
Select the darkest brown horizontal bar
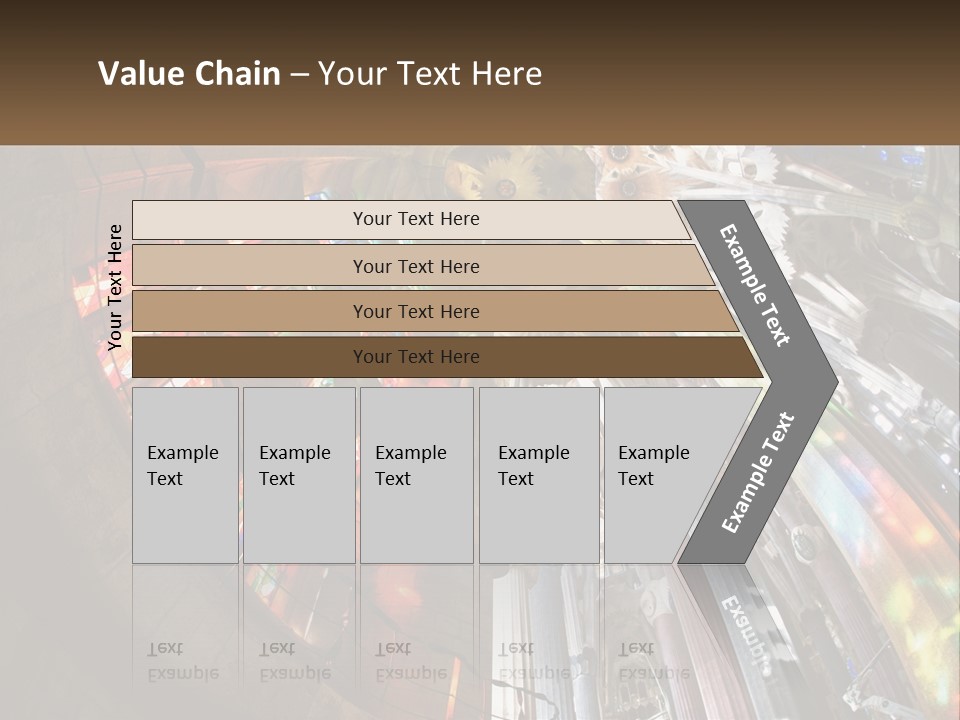coord(416,357)
